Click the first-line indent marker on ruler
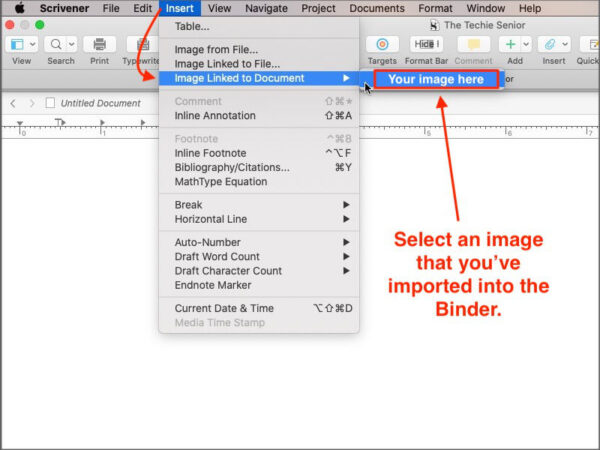Image resolution: width=600 pixels, height=450 pixels. tap(20, 124)
